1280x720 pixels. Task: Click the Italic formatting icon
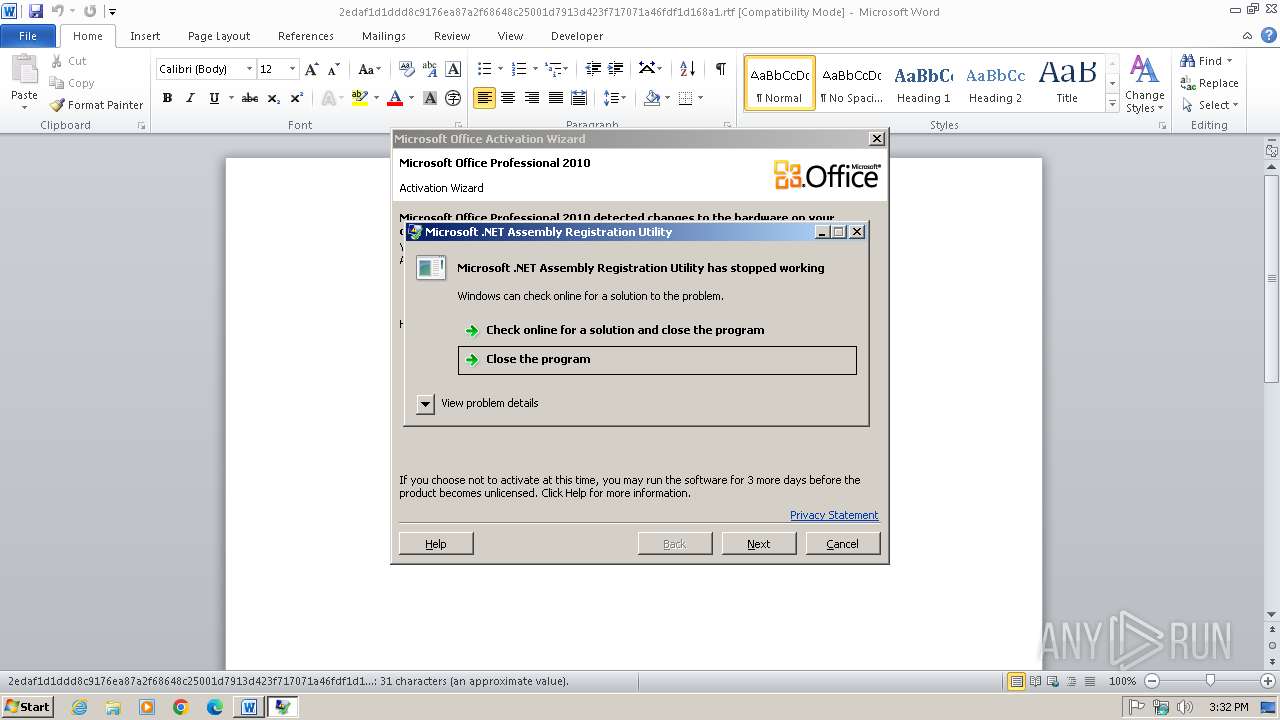pos(190,98)
